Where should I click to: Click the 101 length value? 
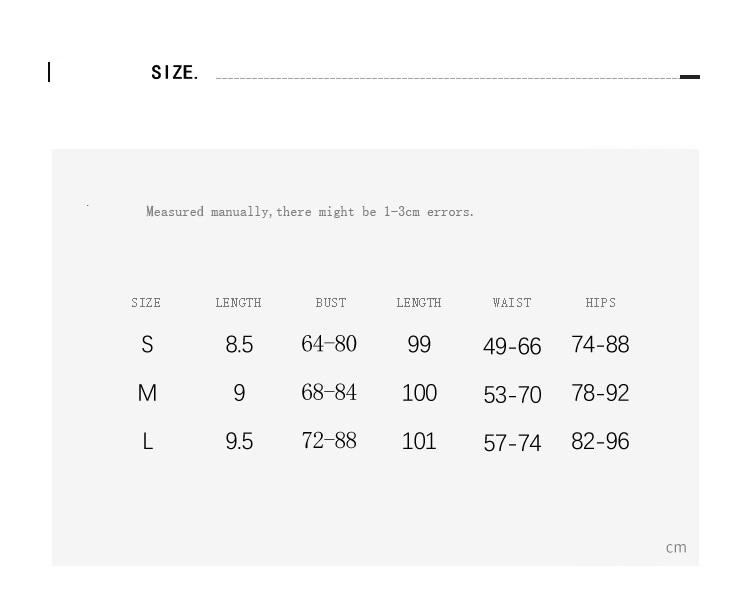(x=419, y=441)
